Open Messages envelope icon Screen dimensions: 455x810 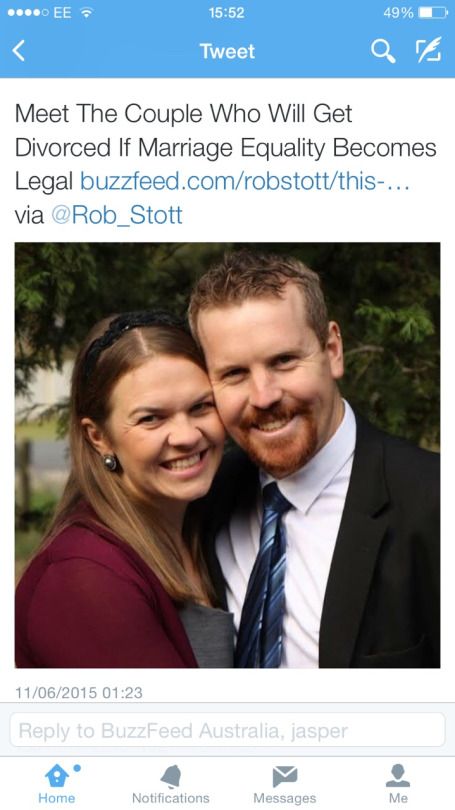[x=285, y=776]
